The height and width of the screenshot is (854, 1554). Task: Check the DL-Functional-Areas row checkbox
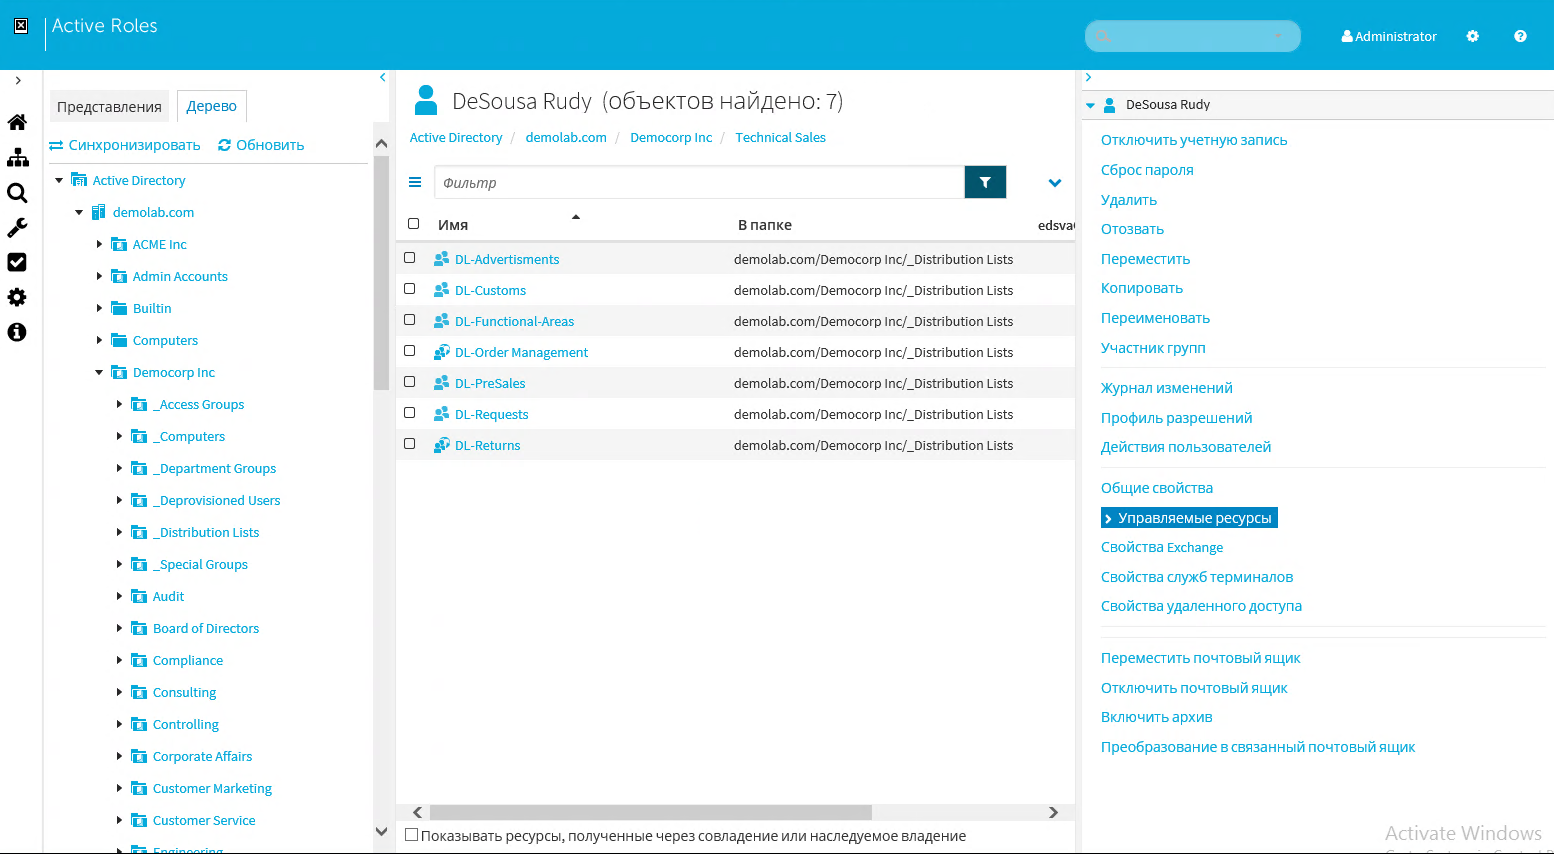[x=409, y=320]
